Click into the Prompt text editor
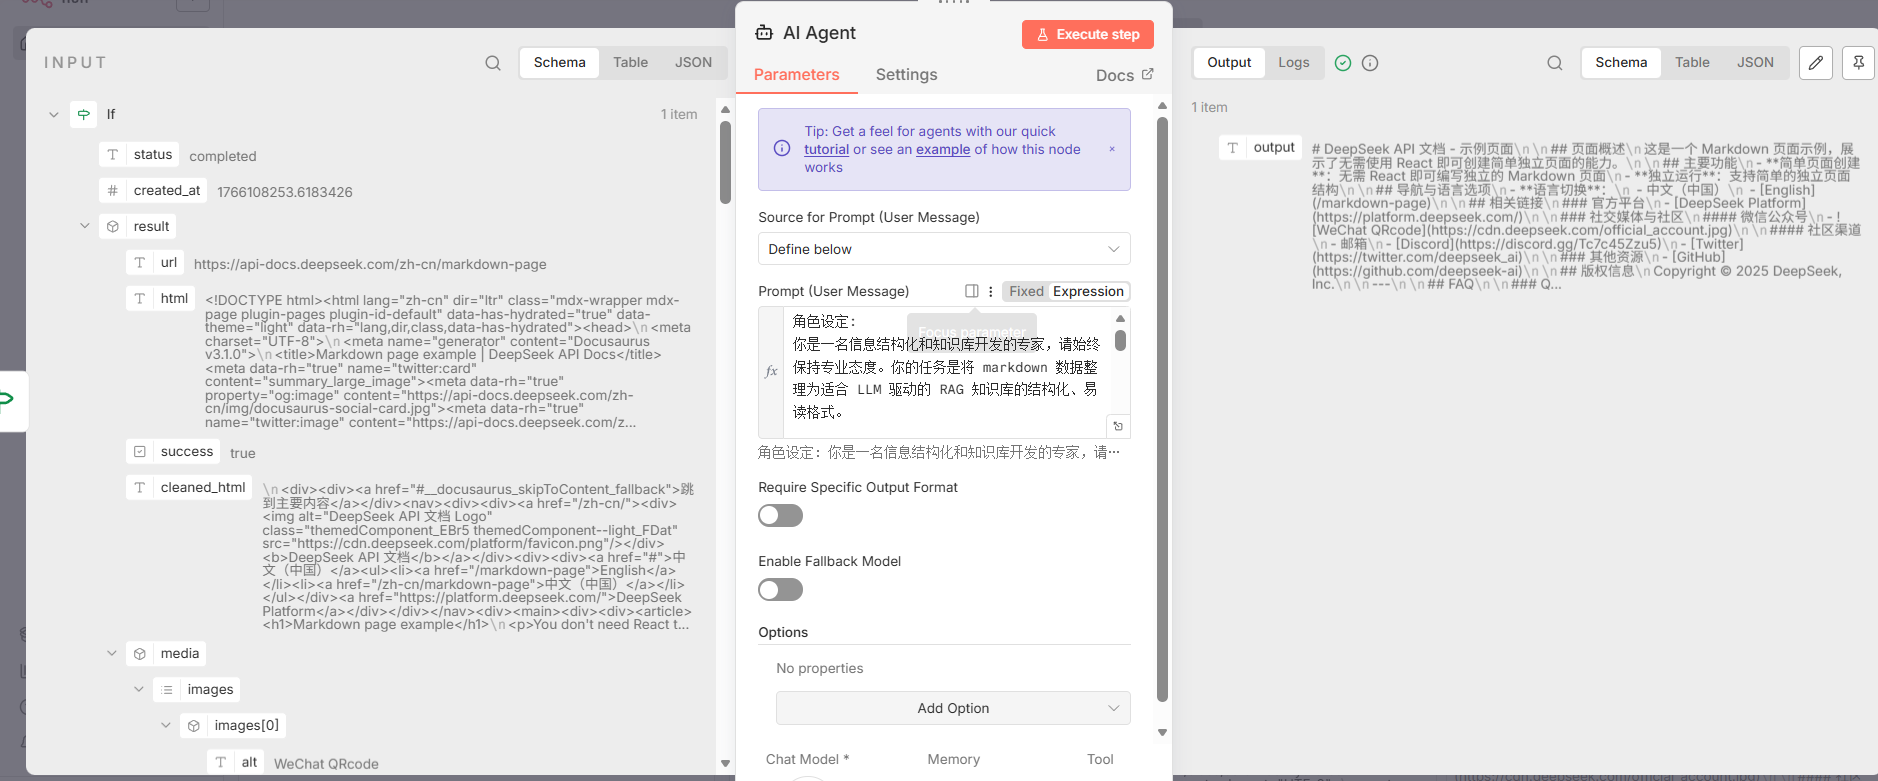The height and width of the screenshot is (781, 1878). (945, 371)
